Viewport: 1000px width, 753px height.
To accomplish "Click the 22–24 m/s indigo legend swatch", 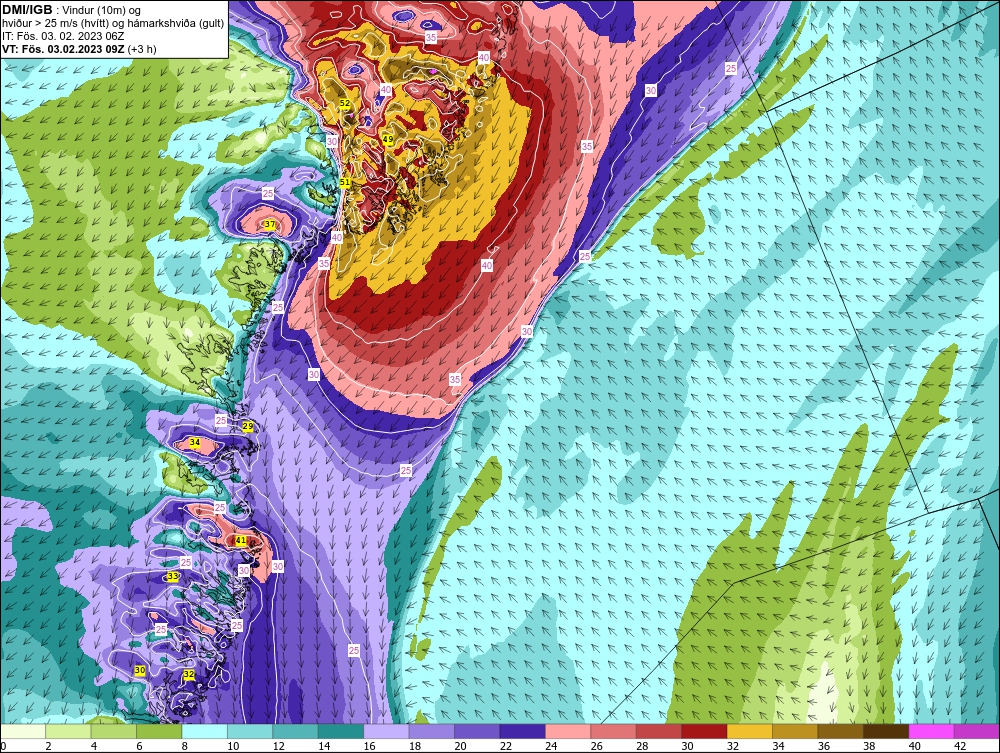I will point(522,731).
